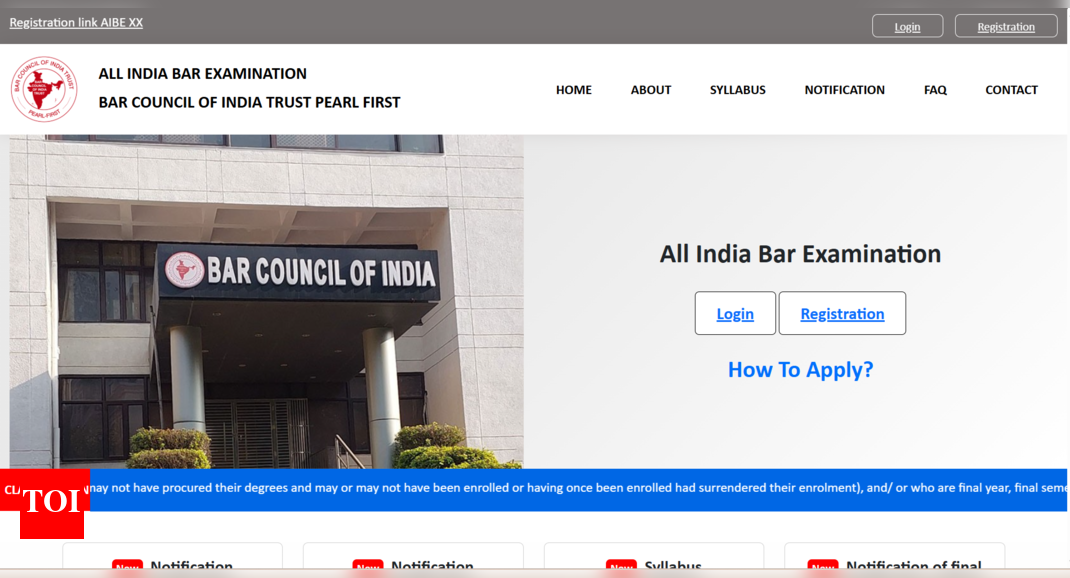This screenshot has width=1070, height=578.
Task: Open the FAQ page
Action: 934,89
